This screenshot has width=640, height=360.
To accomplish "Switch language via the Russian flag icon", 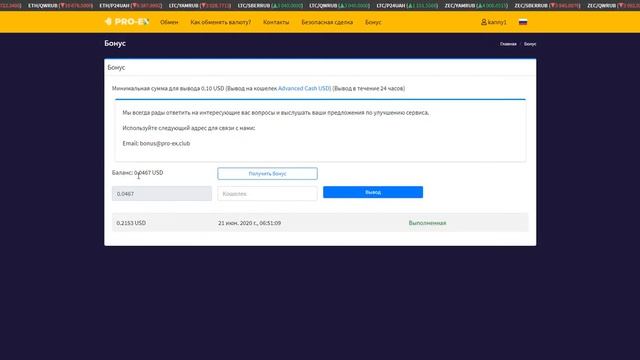I will (x=523, y=22).
